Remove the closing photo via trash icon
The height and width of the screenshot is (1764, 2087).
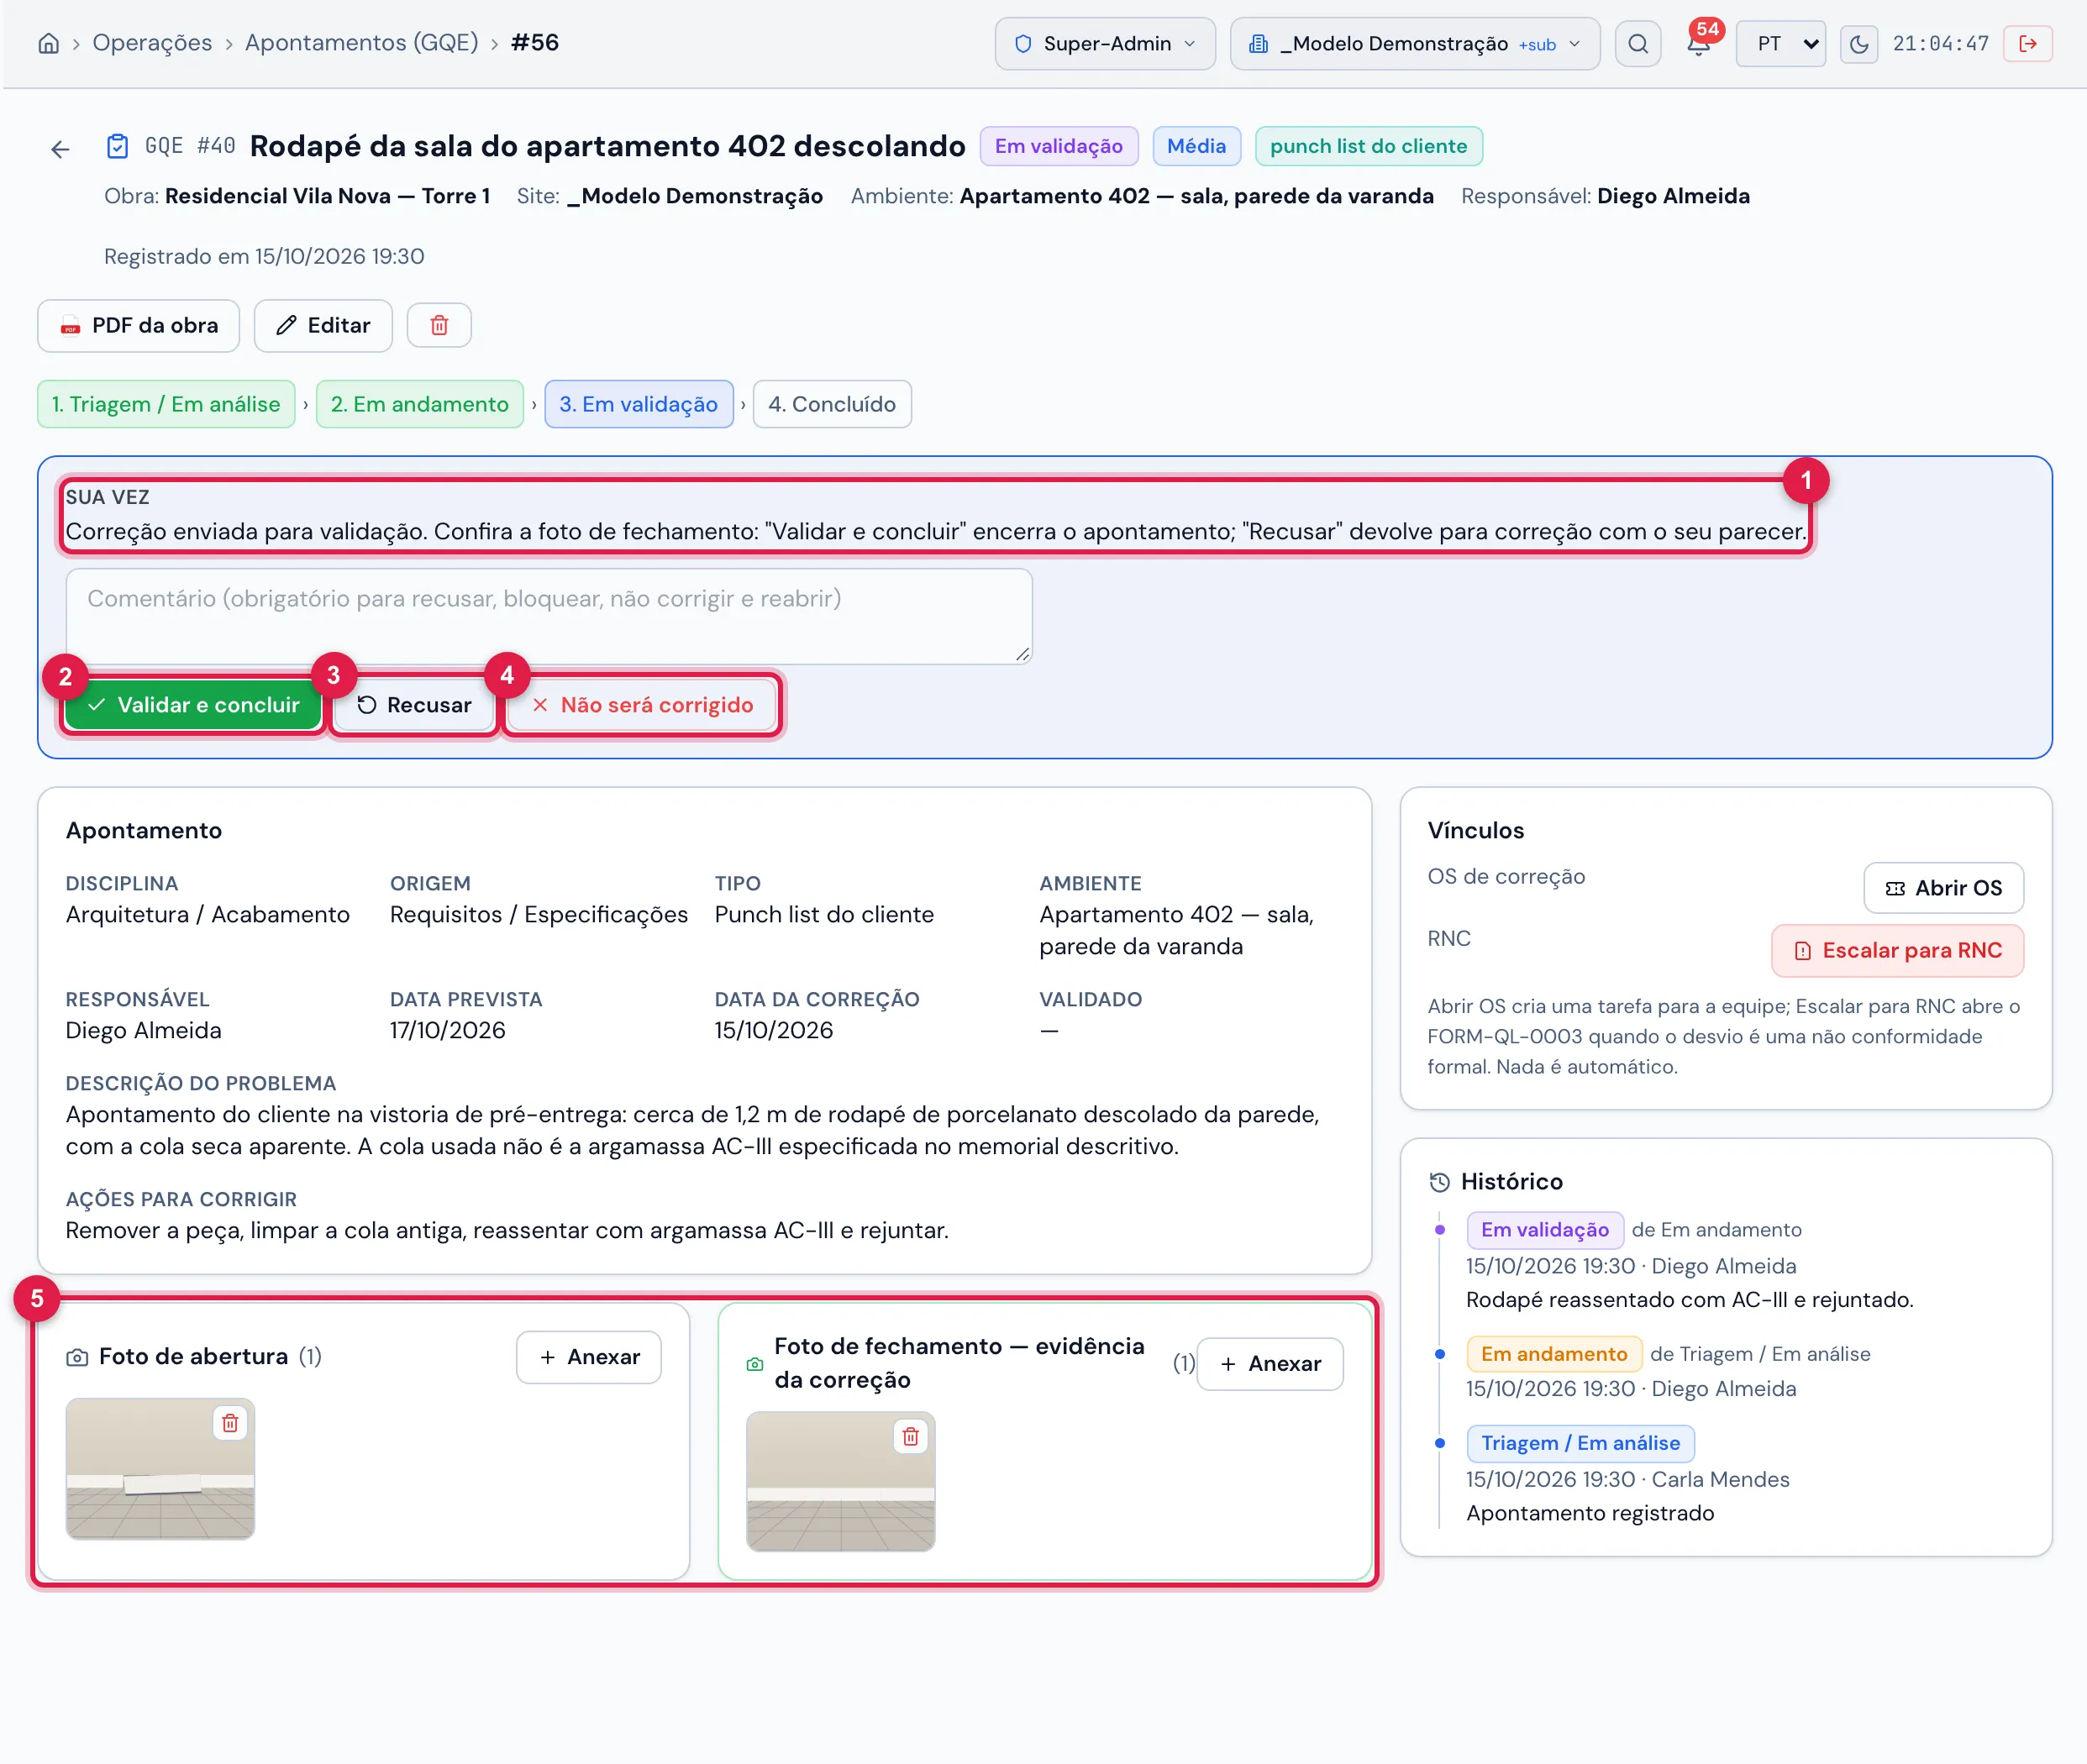(x=910, y=1436)
